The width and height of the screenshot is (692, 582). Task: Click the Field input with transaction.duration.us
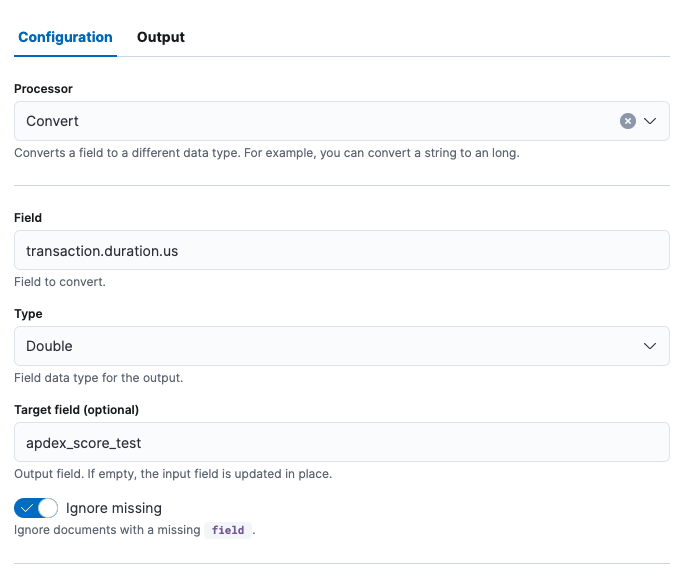(342, 250)
